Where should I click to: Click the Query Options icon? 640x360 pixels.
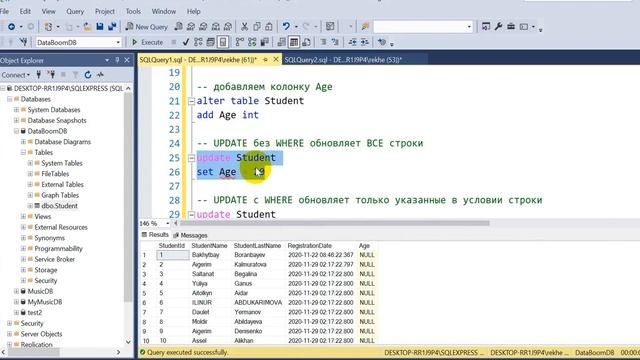(x=210, y=42)
